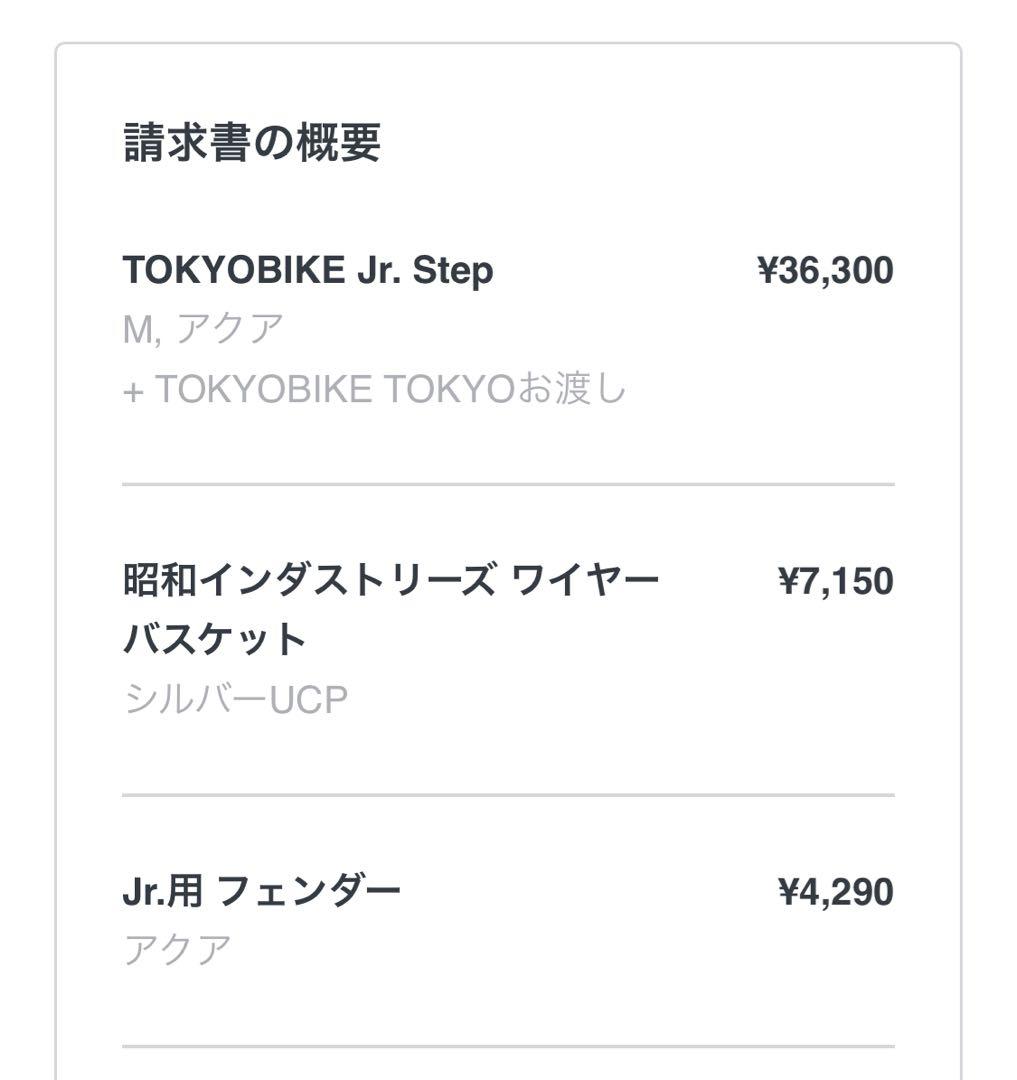Click the ¥7,150 price
The height and width of the screenshot is (1080, 1017).
[x=835, y=580]
